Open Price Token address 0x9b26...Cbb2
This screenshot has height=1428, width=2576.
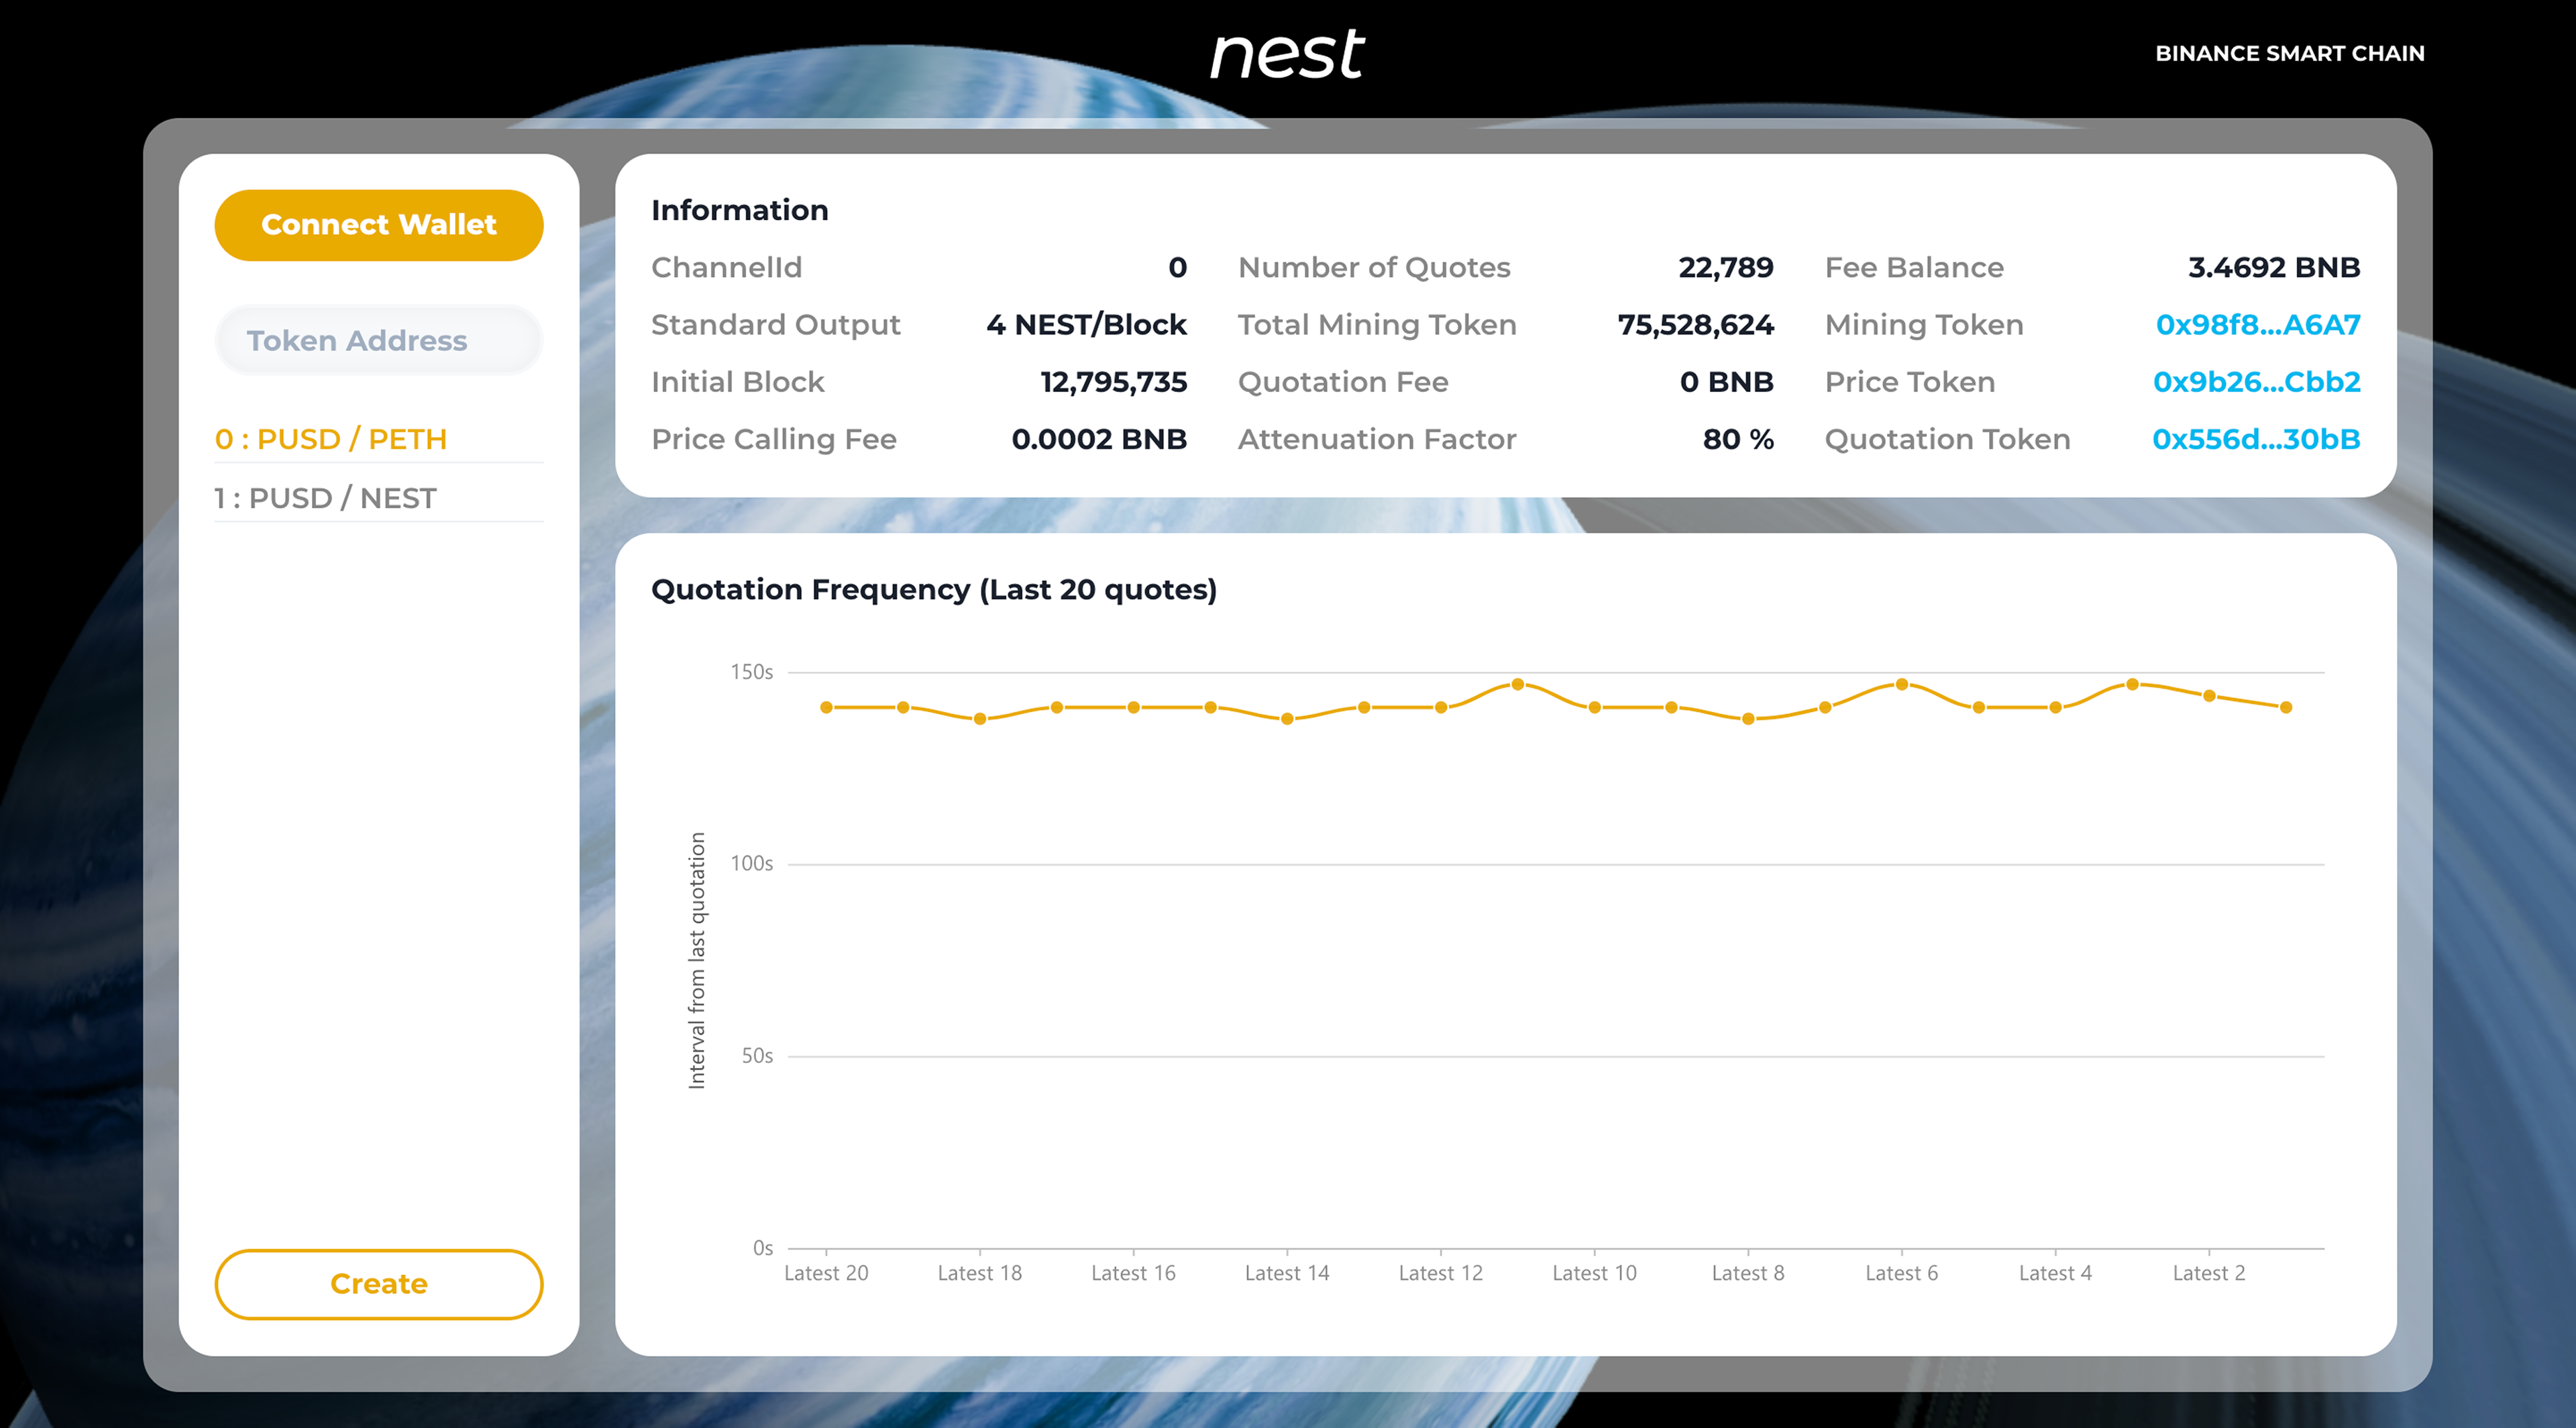click(x=2256, y=382)
